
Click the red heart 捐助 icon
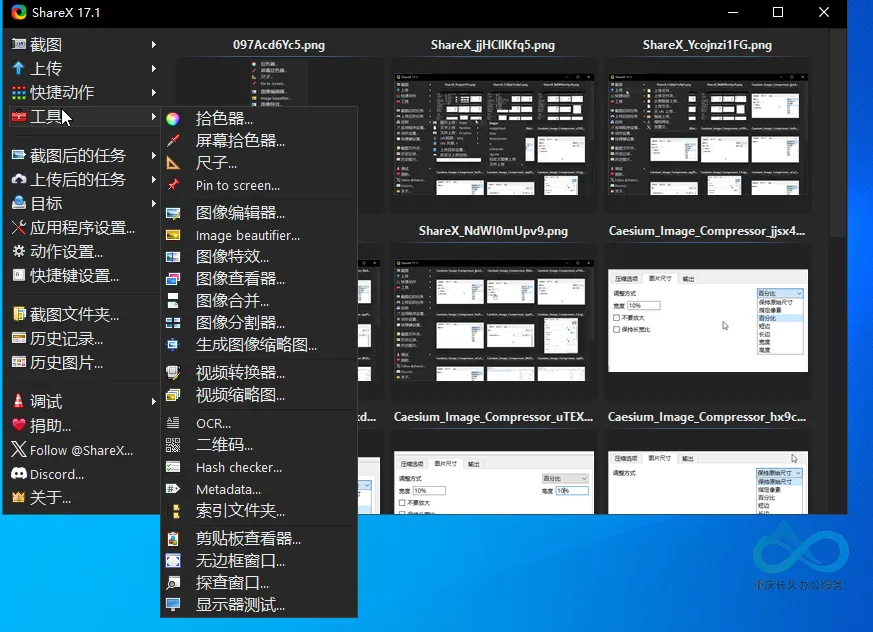click(x=19, y=425)
